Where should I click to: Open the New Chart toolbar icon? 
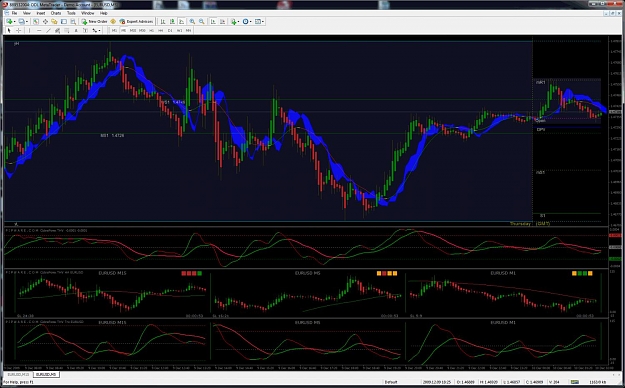(x=9, y=22)
